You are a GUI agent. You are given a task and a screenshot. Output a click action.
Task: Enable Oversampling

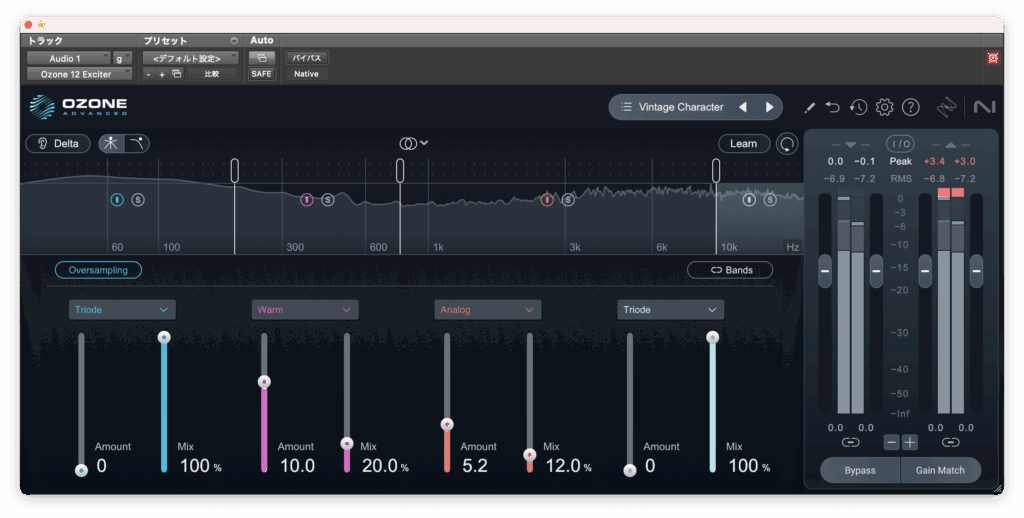tap(98, 270)
